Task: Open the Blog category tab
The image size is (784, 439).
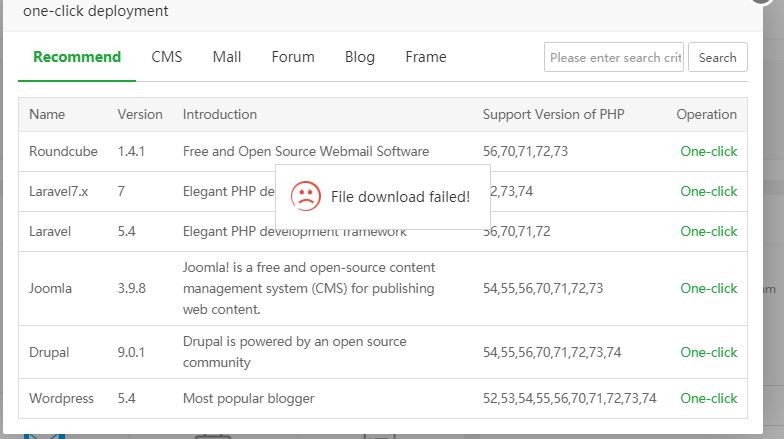Action: (x=360, y=57)
